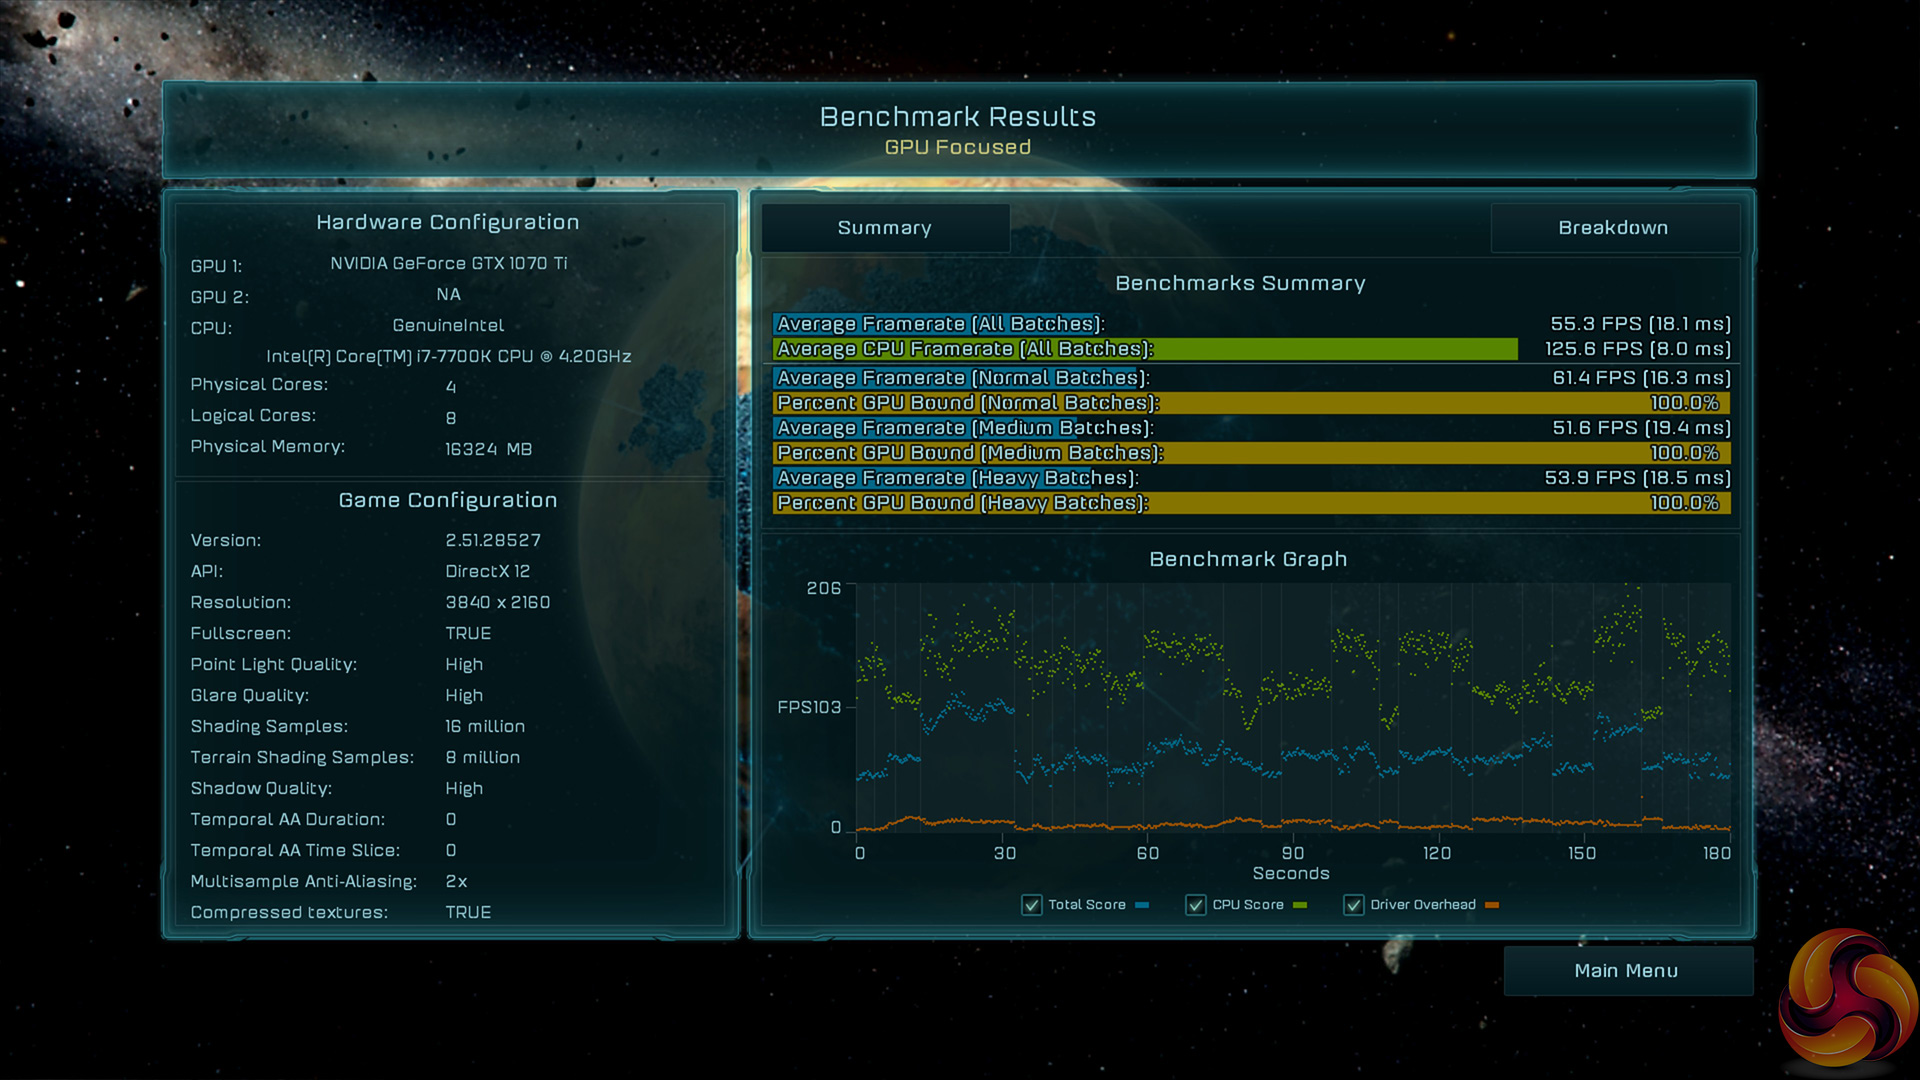Image resolution: width=1920 pixels, height=1080 pixels.
Task: Uncheck the Total Score checkbox
Action: click(x=1032, y=905)
